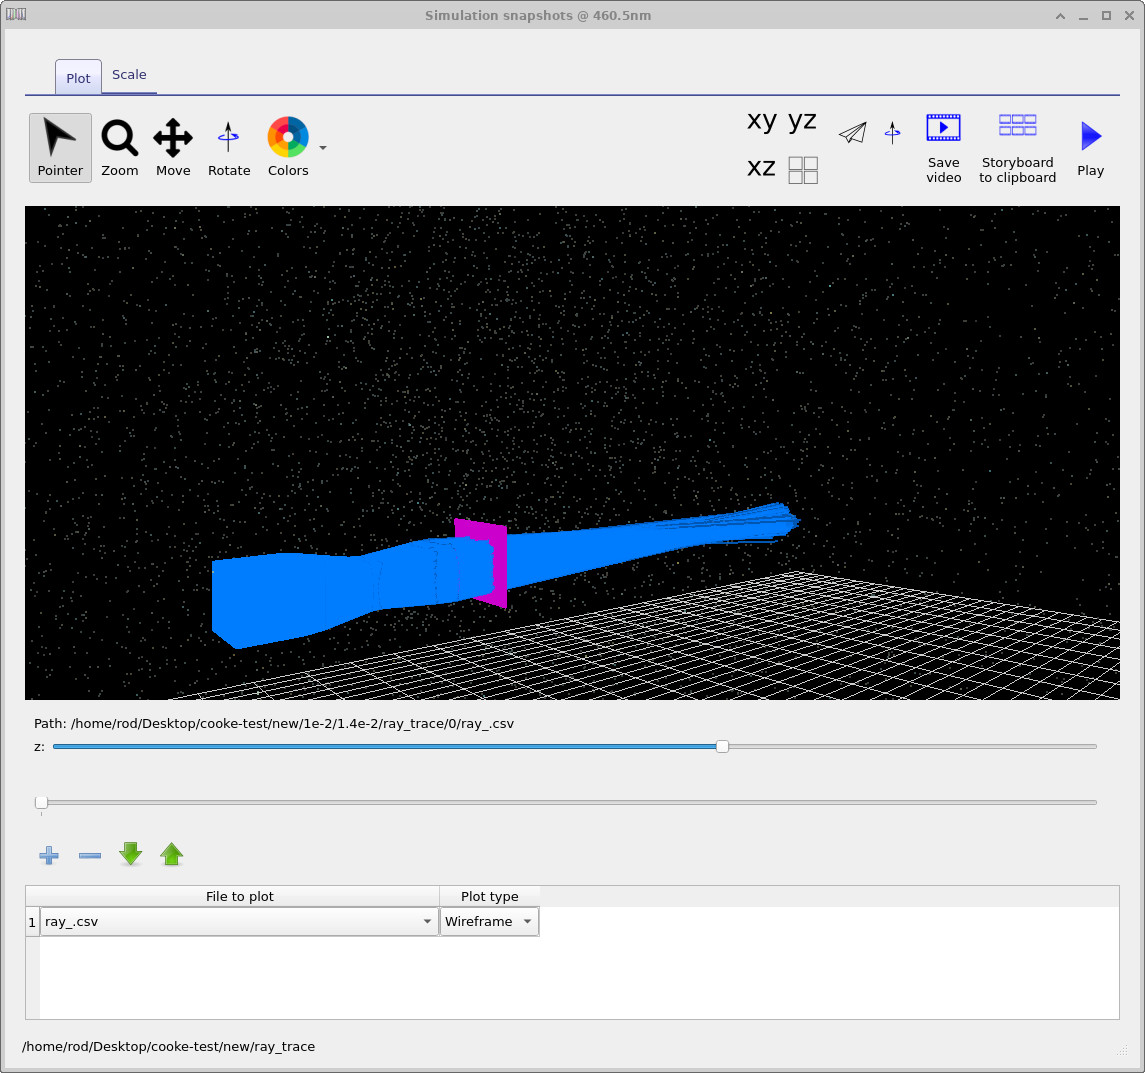Screen dimensions: 1145x1073
Task: Open the Wireframe plot type dropdown
Action: pos(527,921)
